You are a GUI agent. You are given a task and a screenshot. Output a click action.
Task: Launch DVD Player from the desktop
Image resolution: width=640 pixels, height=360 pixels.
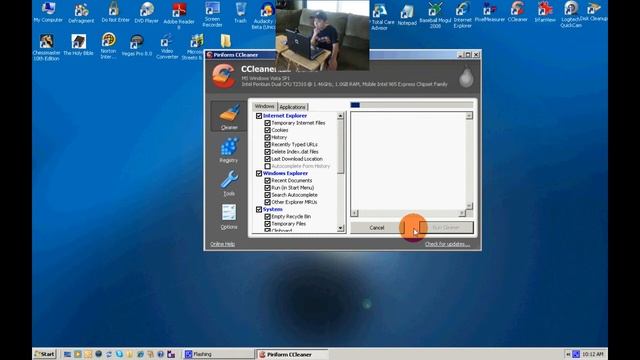pyautogui.click(x=147, y=13)
